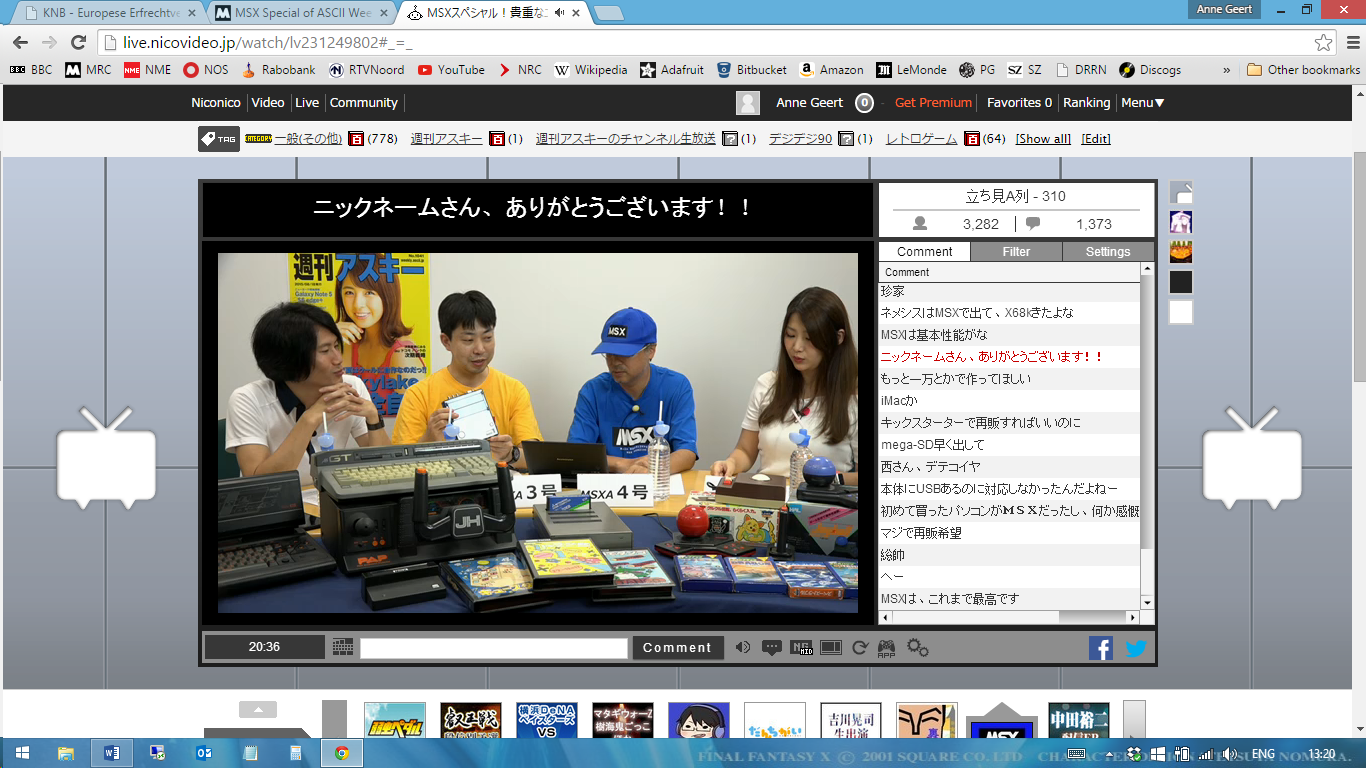This screenshot has width=1366, height=768.
Task: Open the game controller APP icon
Action: 887,648
